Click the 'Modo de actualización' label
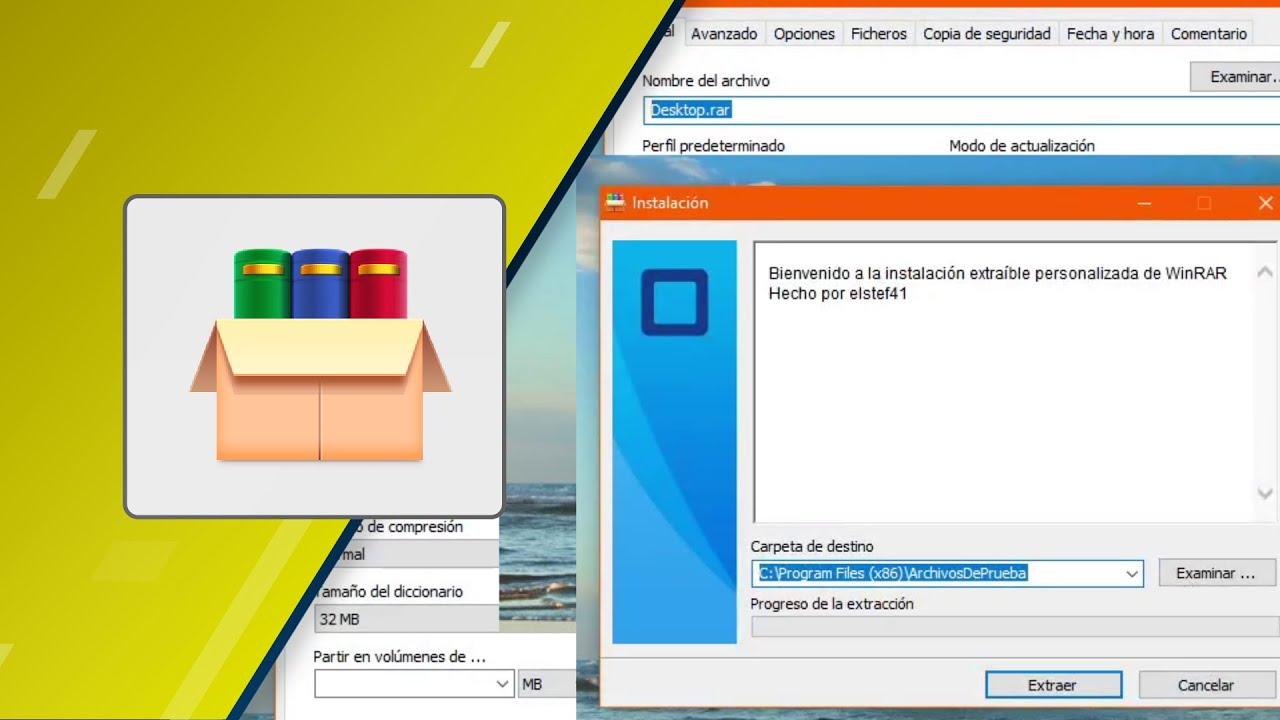Screen dimensions: 1280x720 pos(1022,146)
